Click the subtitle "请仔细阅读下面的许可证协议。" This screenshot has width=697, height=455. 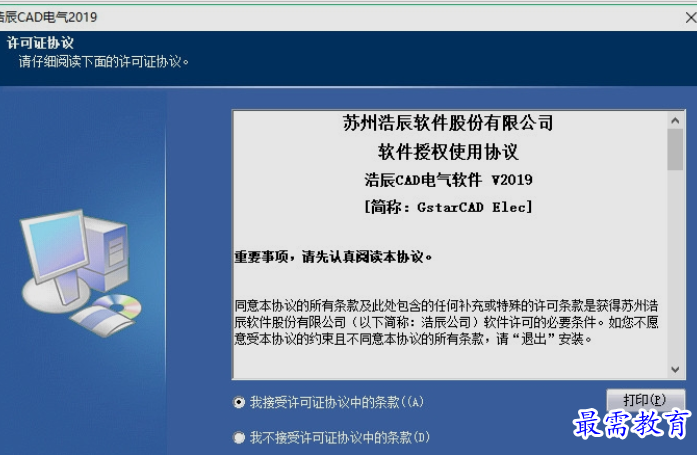pyautogui.click(x=104, y=61)
